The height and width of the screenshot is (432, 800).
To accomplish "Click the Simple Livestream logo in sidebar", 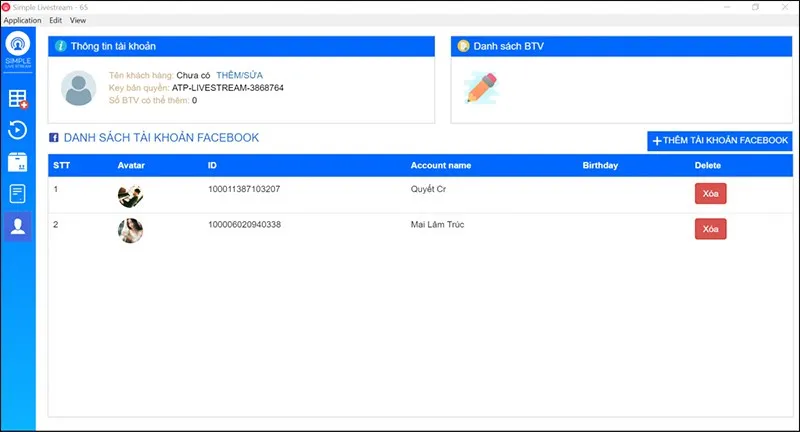I will click(x=18, y=51).
